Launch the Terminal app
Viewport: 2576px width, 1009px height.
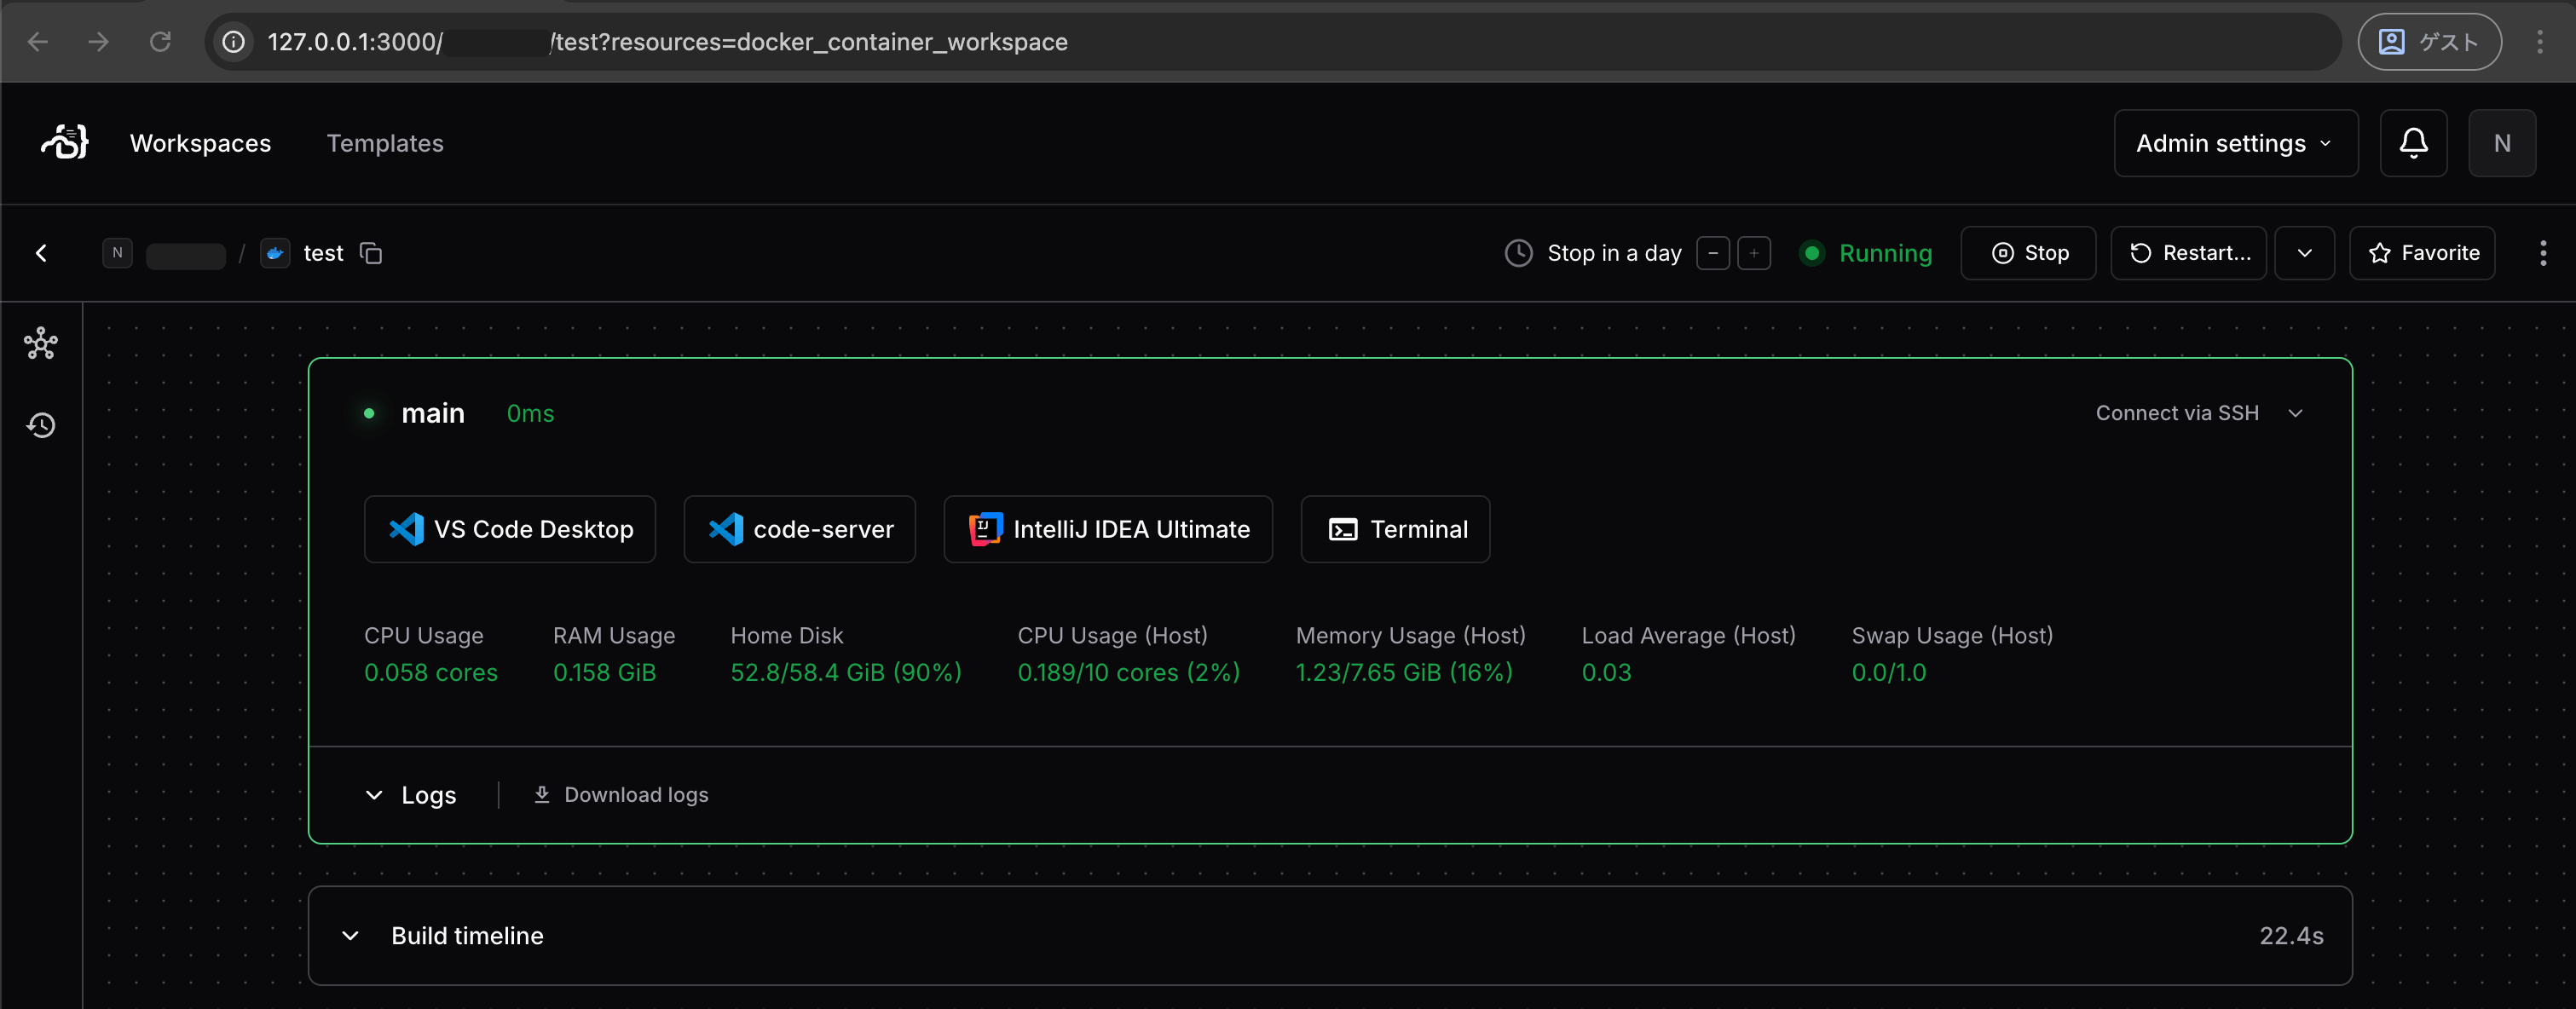pos(1395,529)
